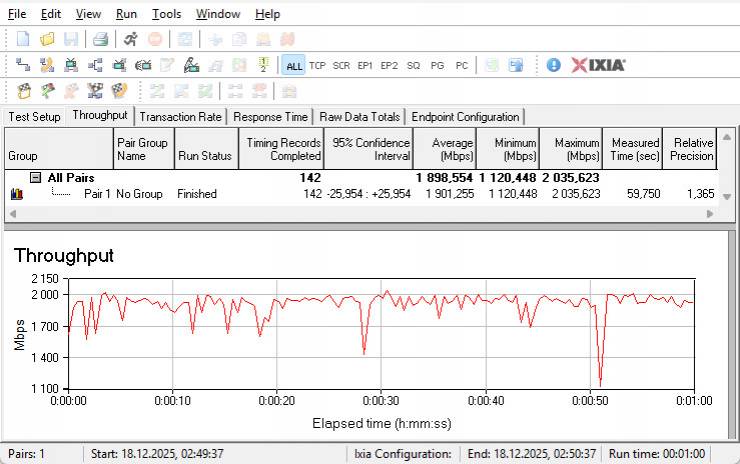The height and width of the screenshot is (464, 740).
Task: Click the Add Pair connection icon
Action: point(23,65)
